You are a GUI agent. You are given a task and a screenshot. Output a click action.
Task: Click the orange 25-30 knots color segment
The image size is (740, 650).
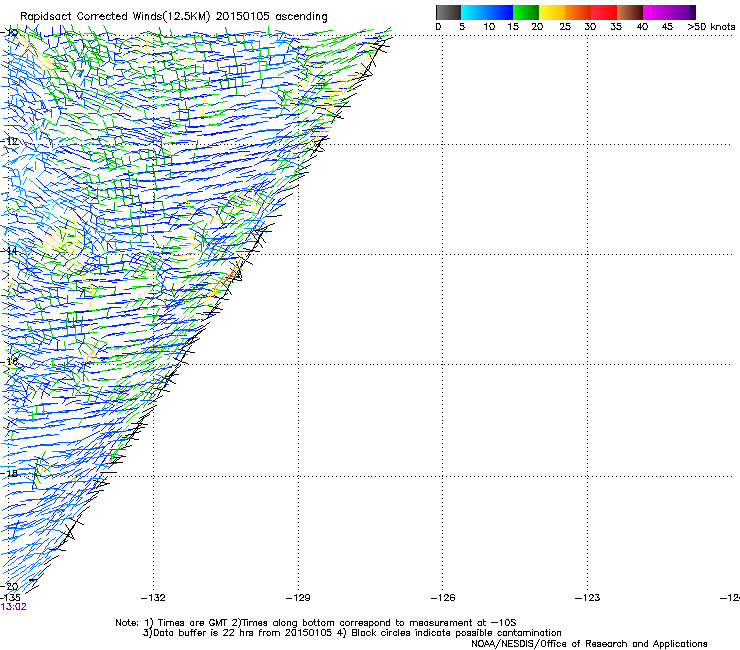[578, 12]
